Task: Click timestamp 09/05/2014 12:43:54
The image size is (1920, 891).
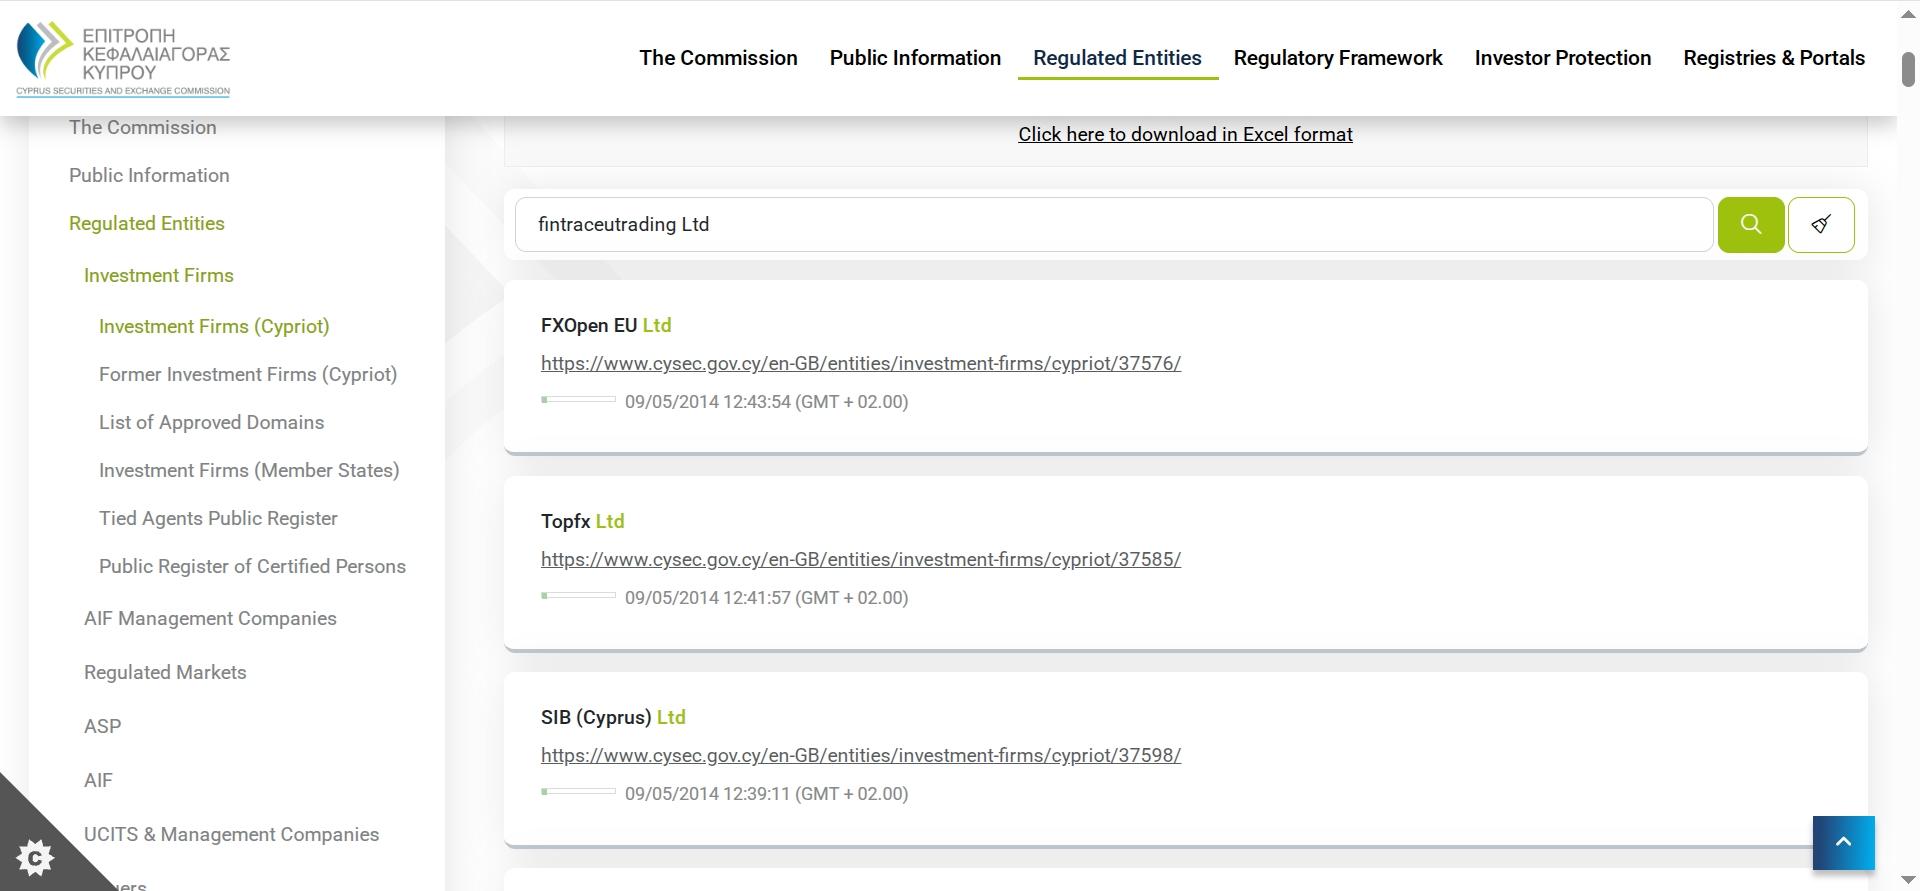Action: pos(766,402)
